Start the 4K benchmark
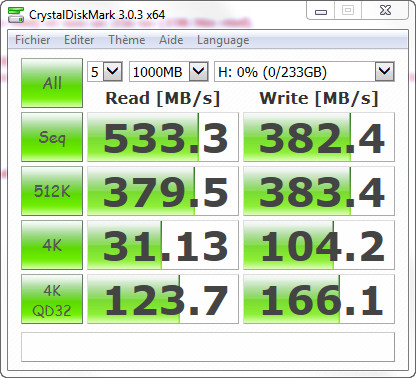 pyautogui.click(x=52, y=245)
